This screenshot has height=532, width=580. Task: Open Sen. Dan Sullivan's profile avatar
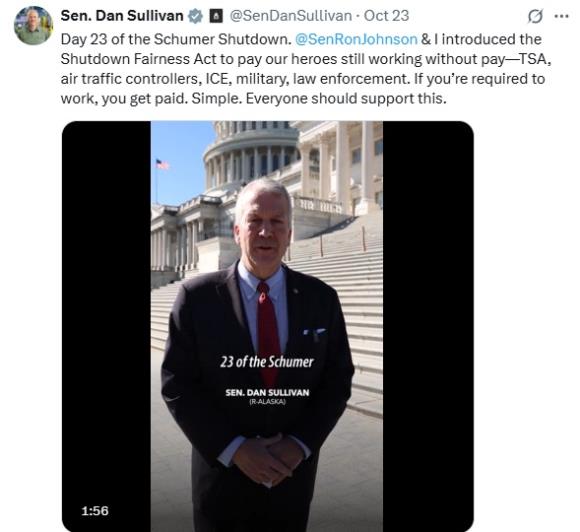tap(34, 26)
